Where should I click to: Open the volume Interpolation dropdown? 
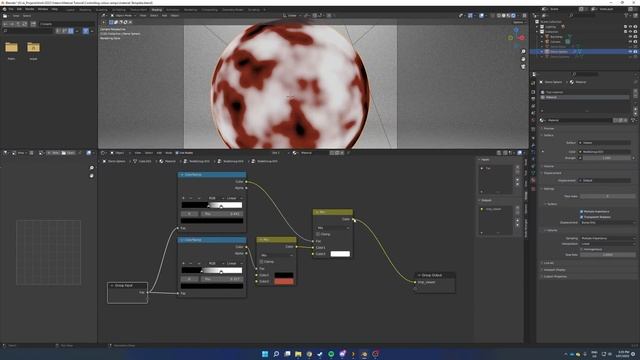tap(607, 244)
